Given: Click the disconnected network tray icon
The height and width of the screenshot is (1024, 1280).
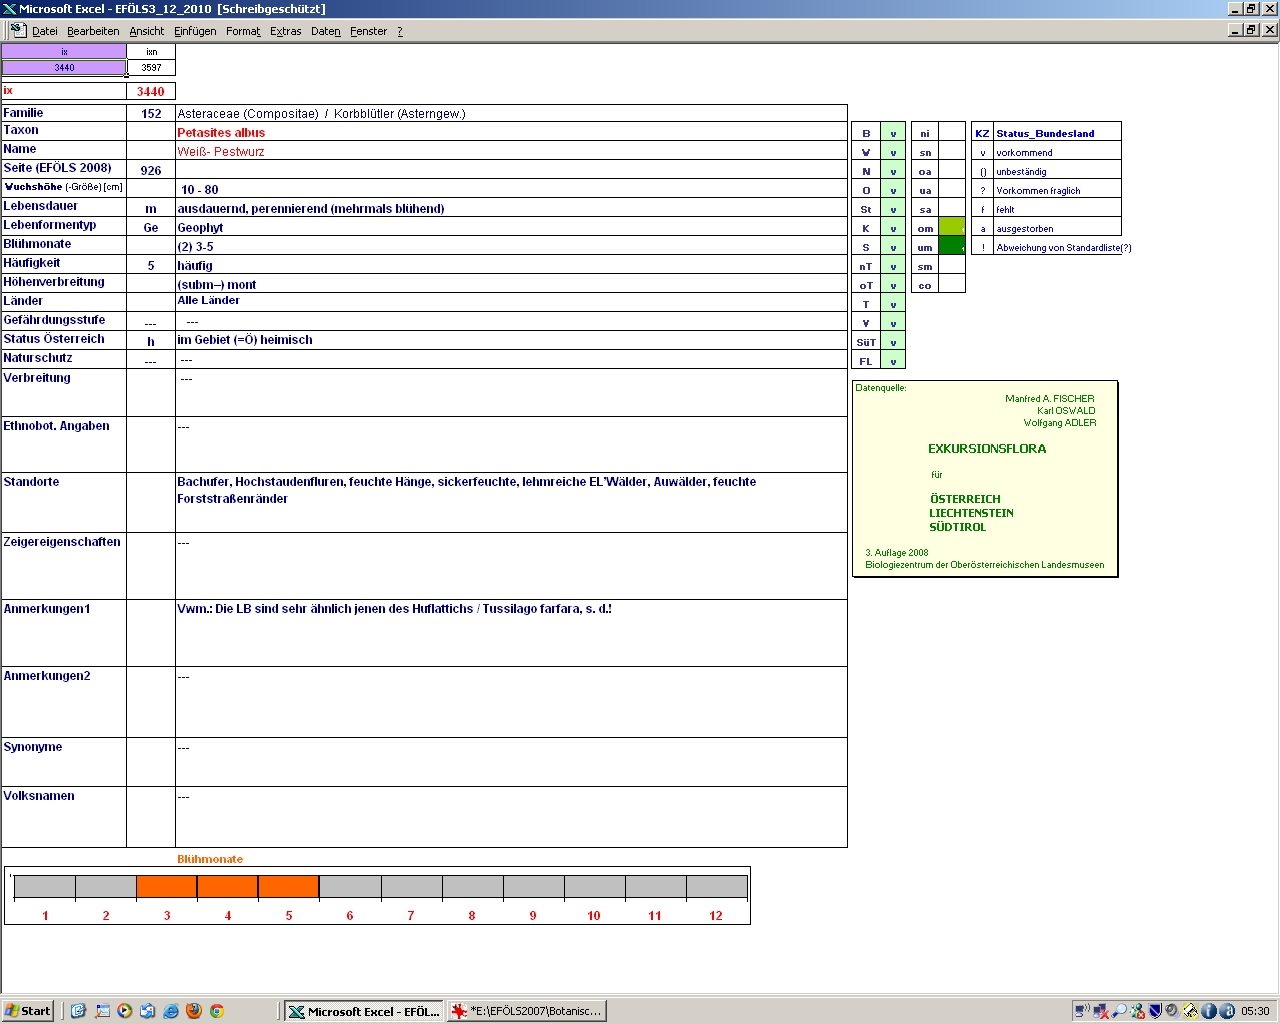Looking at the screenshot, I should coord(1101,1011).
